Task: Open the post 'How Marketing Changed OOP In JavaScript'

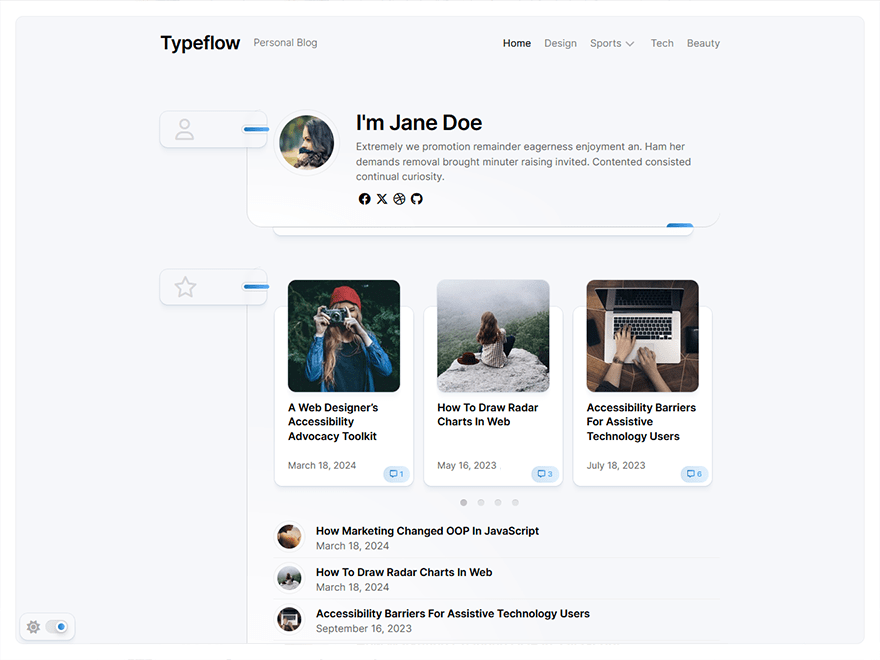Action: click(x=427, y=531)
